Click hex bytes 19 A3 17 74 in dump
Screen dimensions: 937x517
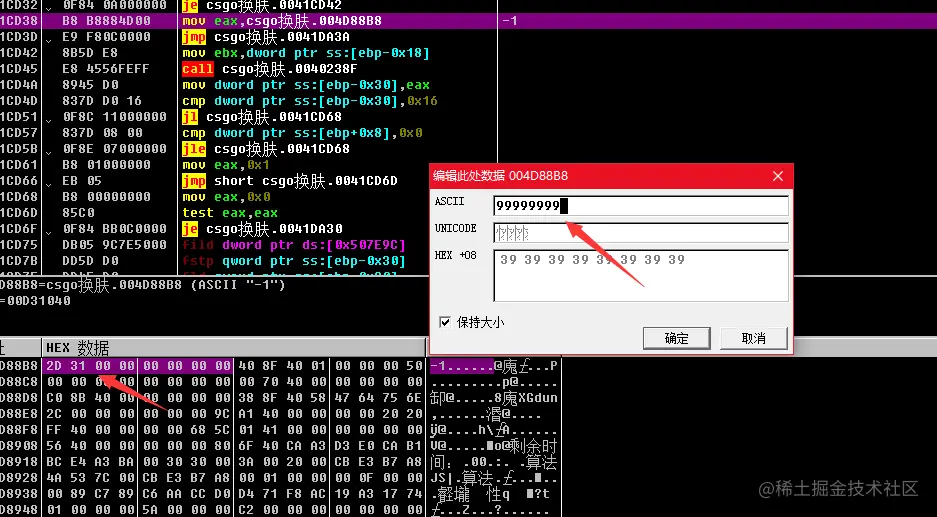tap(379, 494)
